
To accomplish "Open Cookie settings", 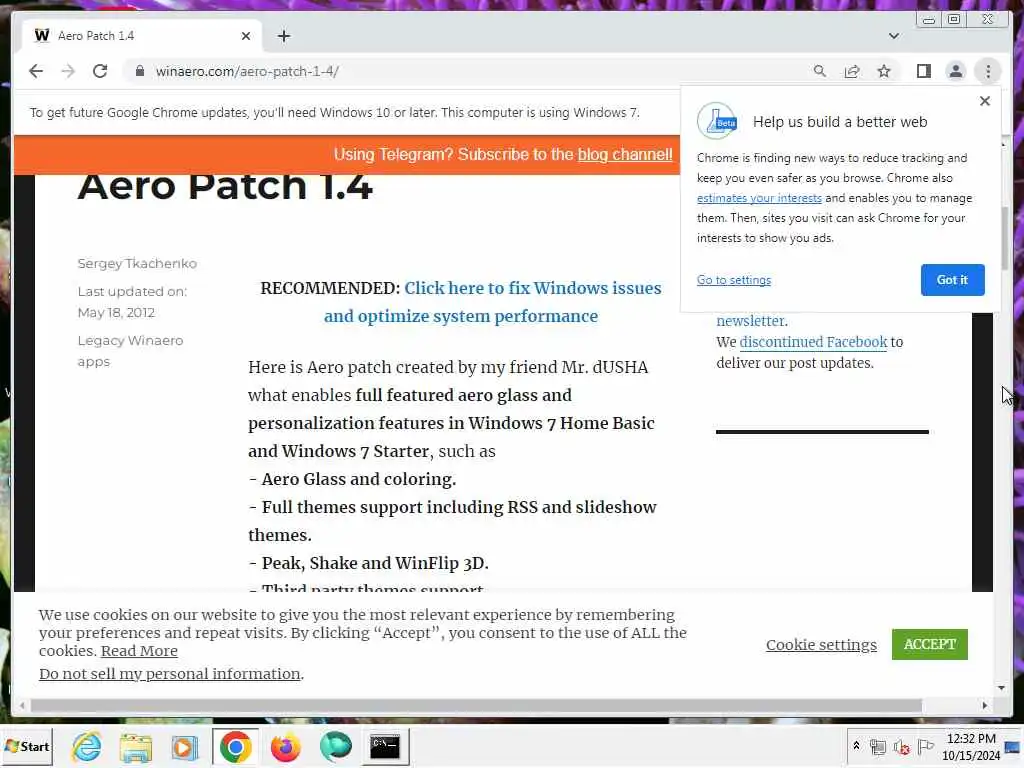I will pyautogui.click(x=821, y=645).
